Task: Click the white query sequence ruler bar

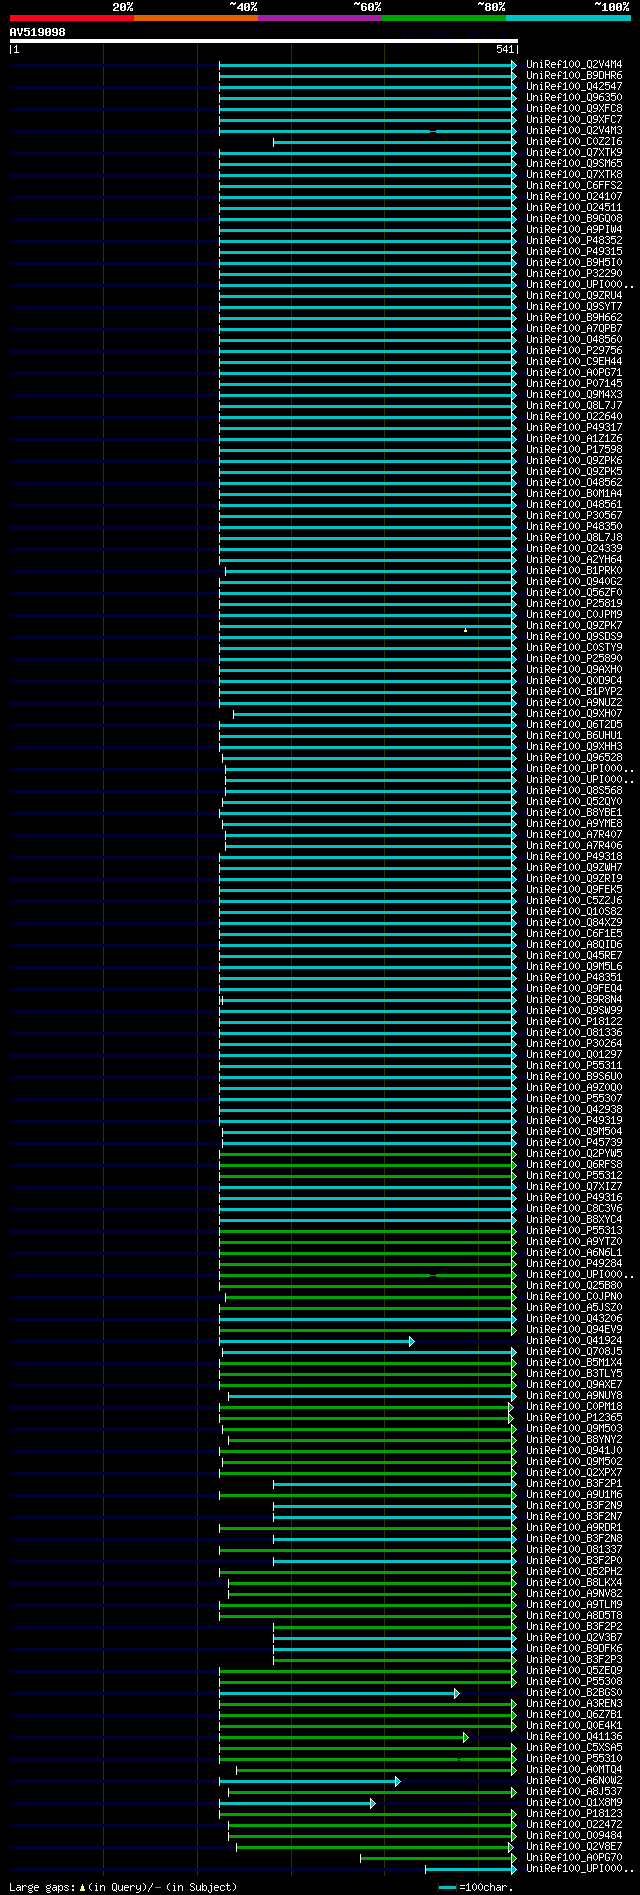Action: click(264, 41)
